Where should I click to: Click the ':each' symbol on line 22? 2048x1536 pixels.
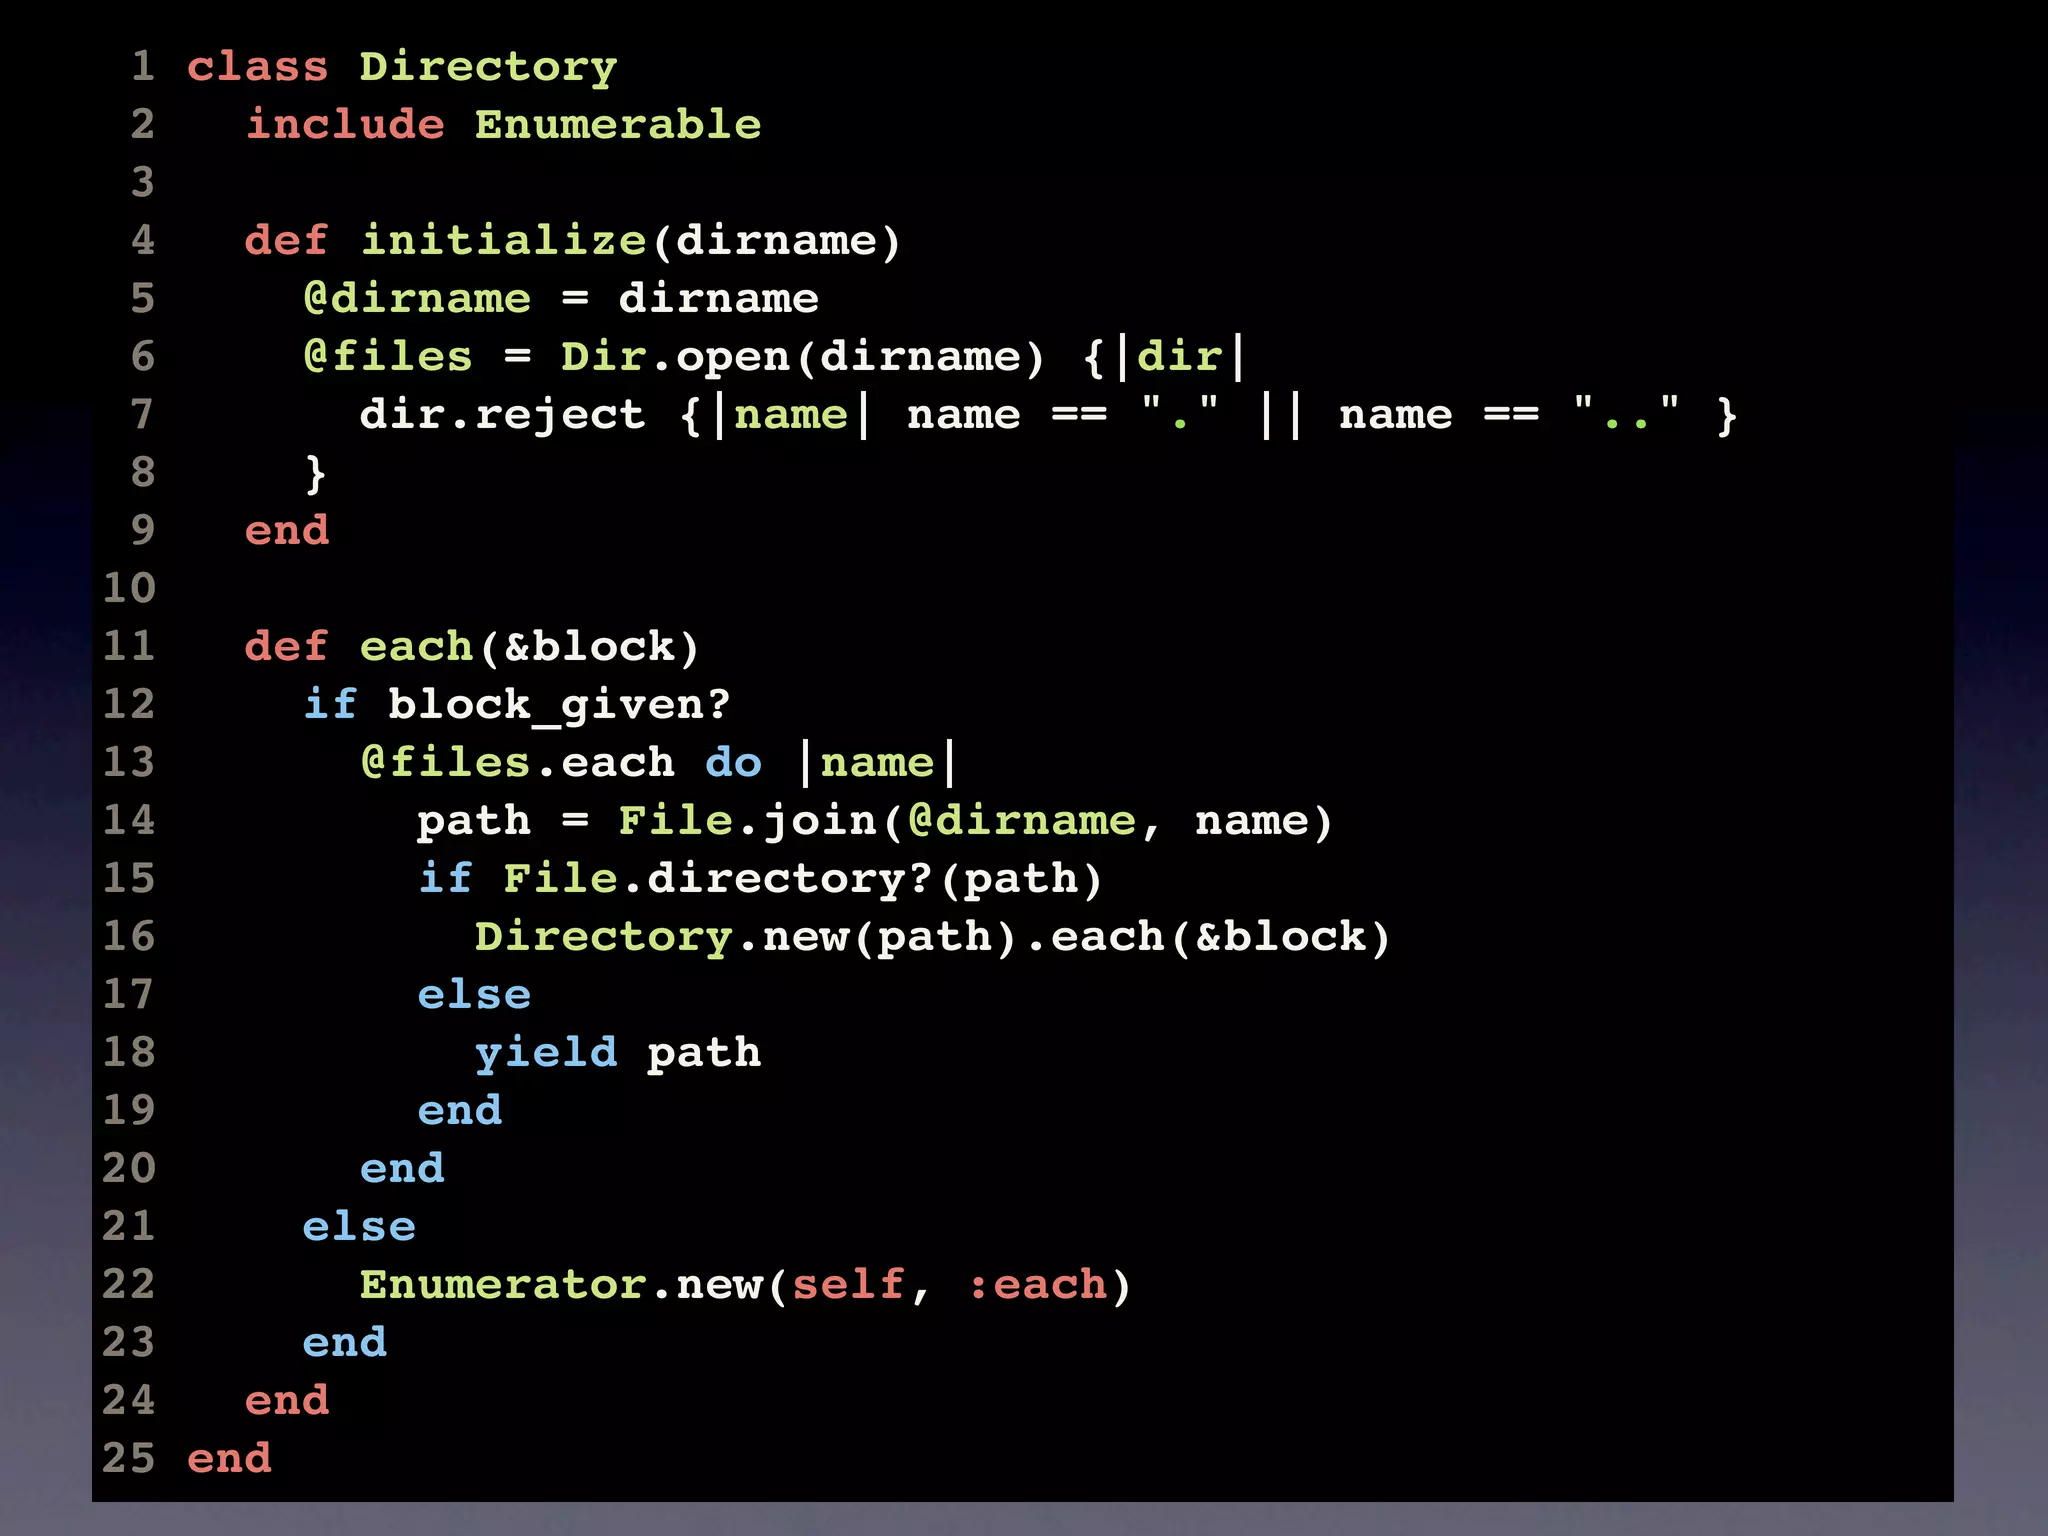pyautogui.click(x=1037, y=1284)
